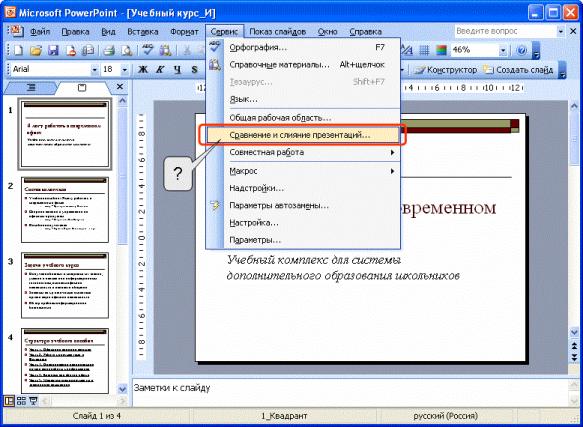Open the Вставка menu

(143, 32)
